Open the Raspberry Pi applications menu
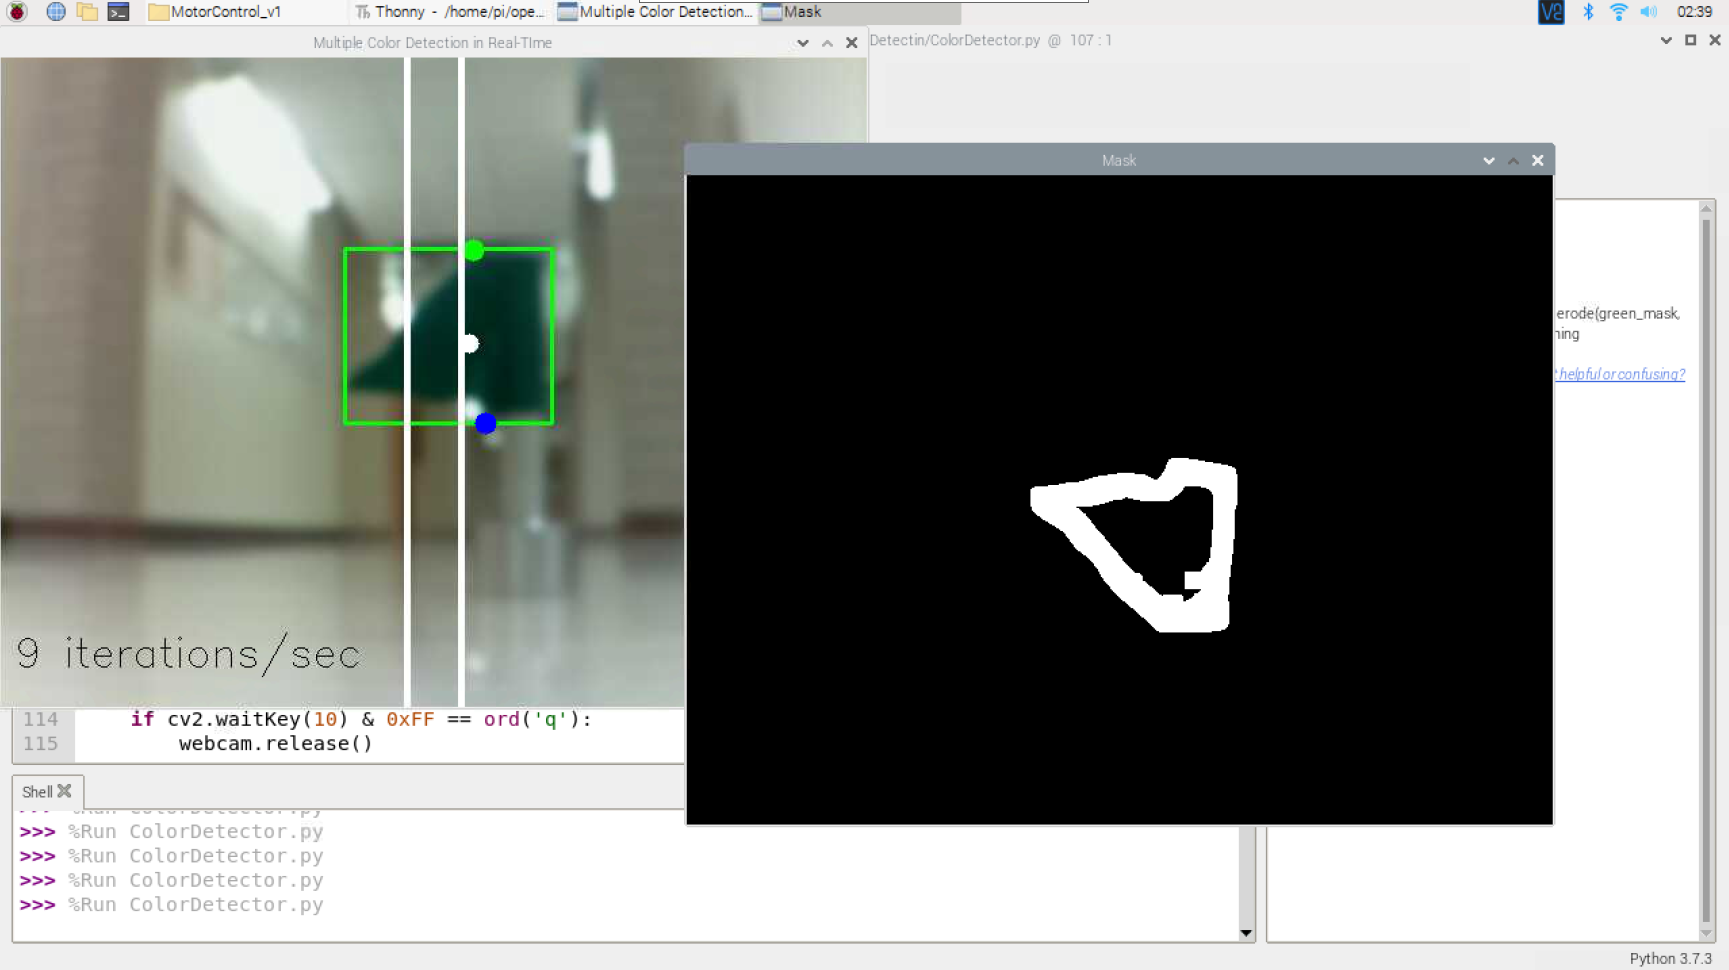The height and width of the screenshot is (970, 1729). [16, 12]
